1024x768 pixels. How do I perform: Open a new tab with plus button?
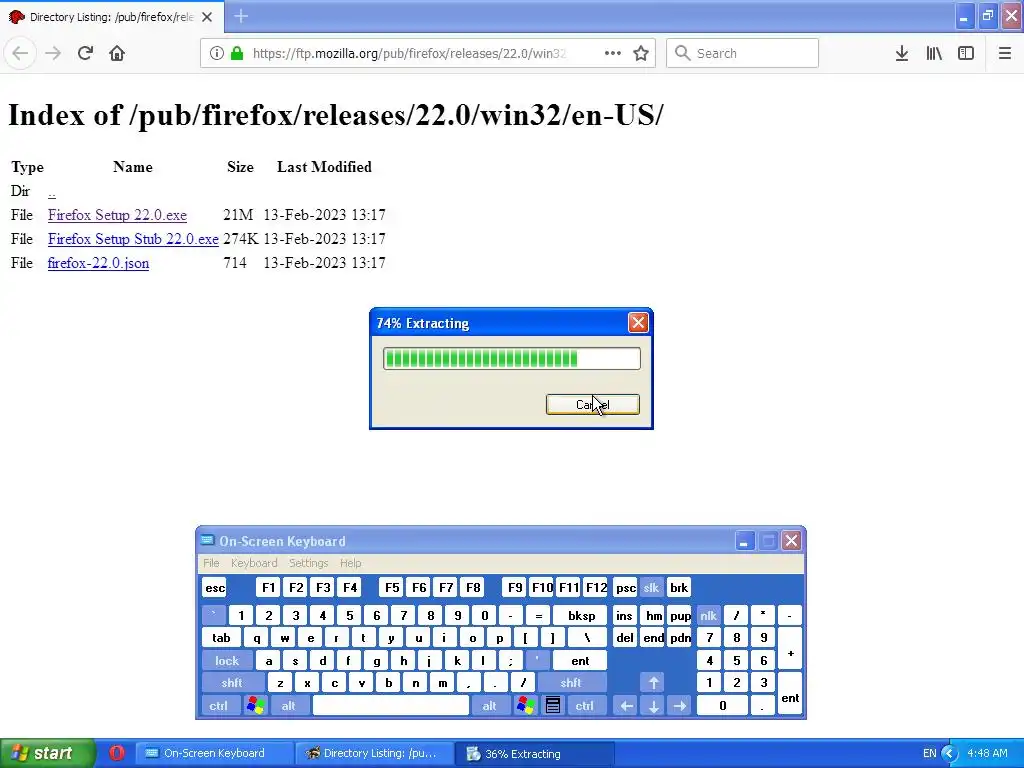pos(241,16)
